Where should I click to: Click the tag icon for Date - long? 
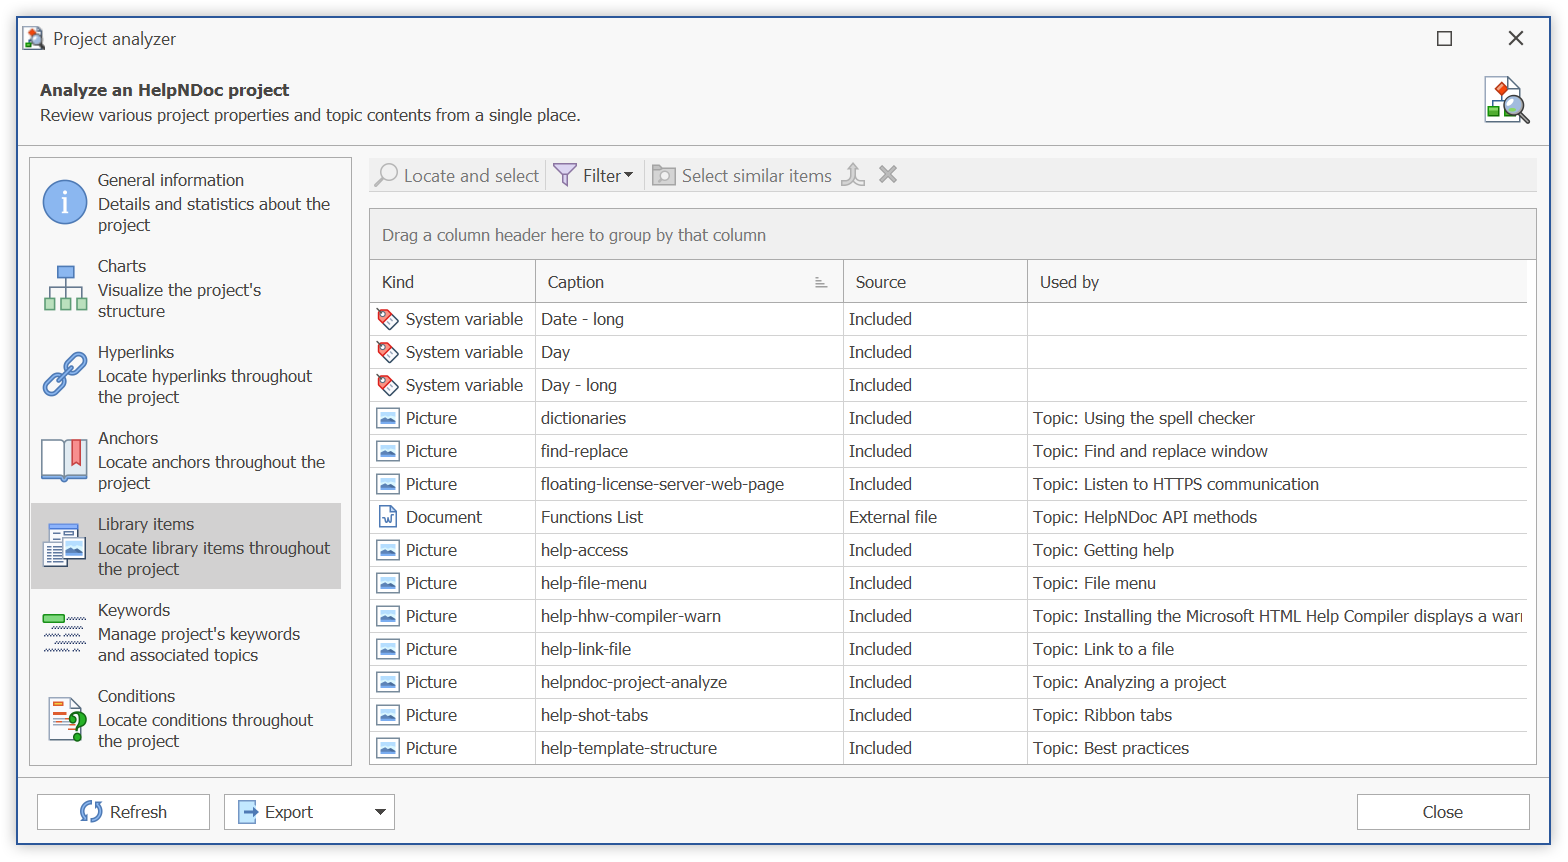coord(388,319)
